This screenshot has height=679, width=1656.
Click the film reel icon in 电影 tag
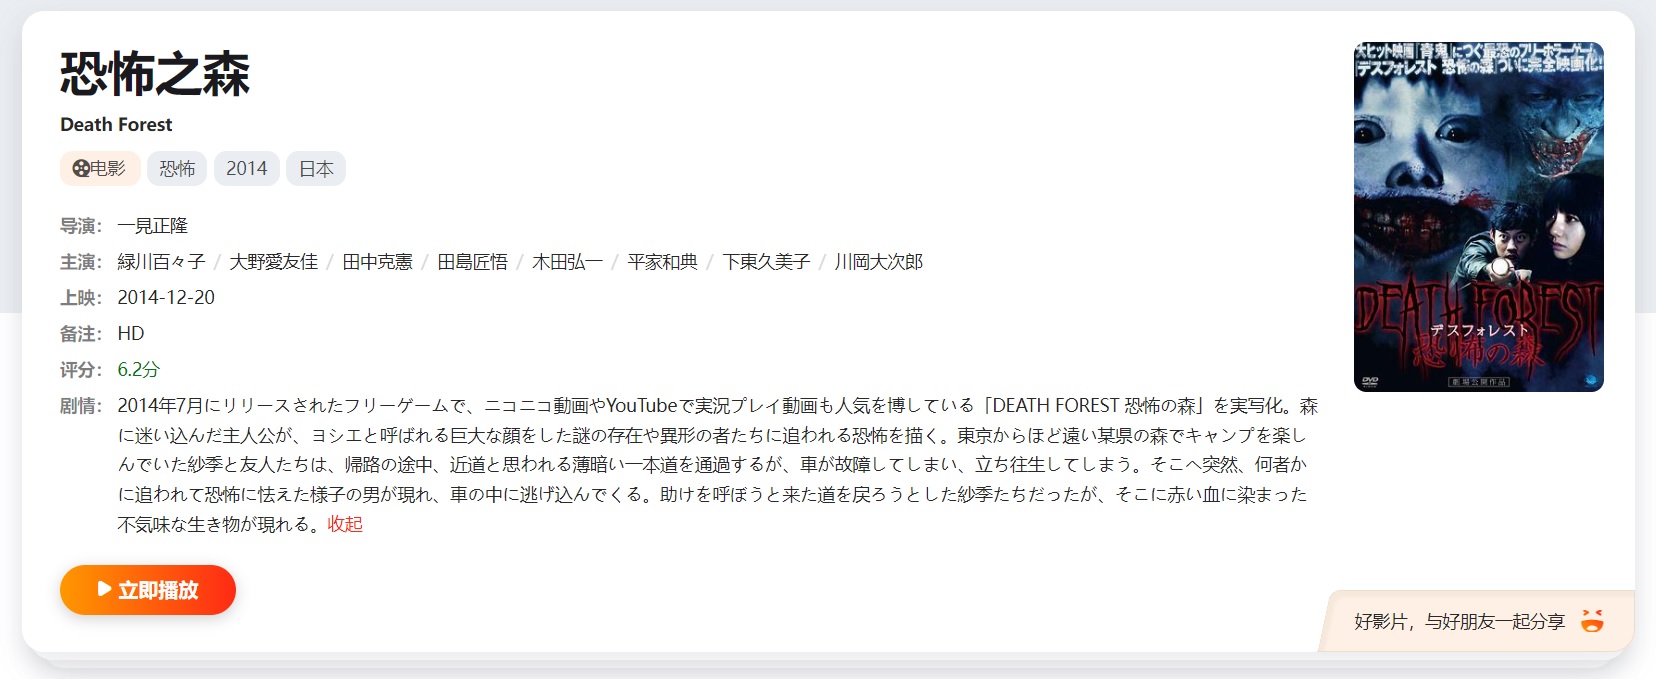click(x=81, y=169)
